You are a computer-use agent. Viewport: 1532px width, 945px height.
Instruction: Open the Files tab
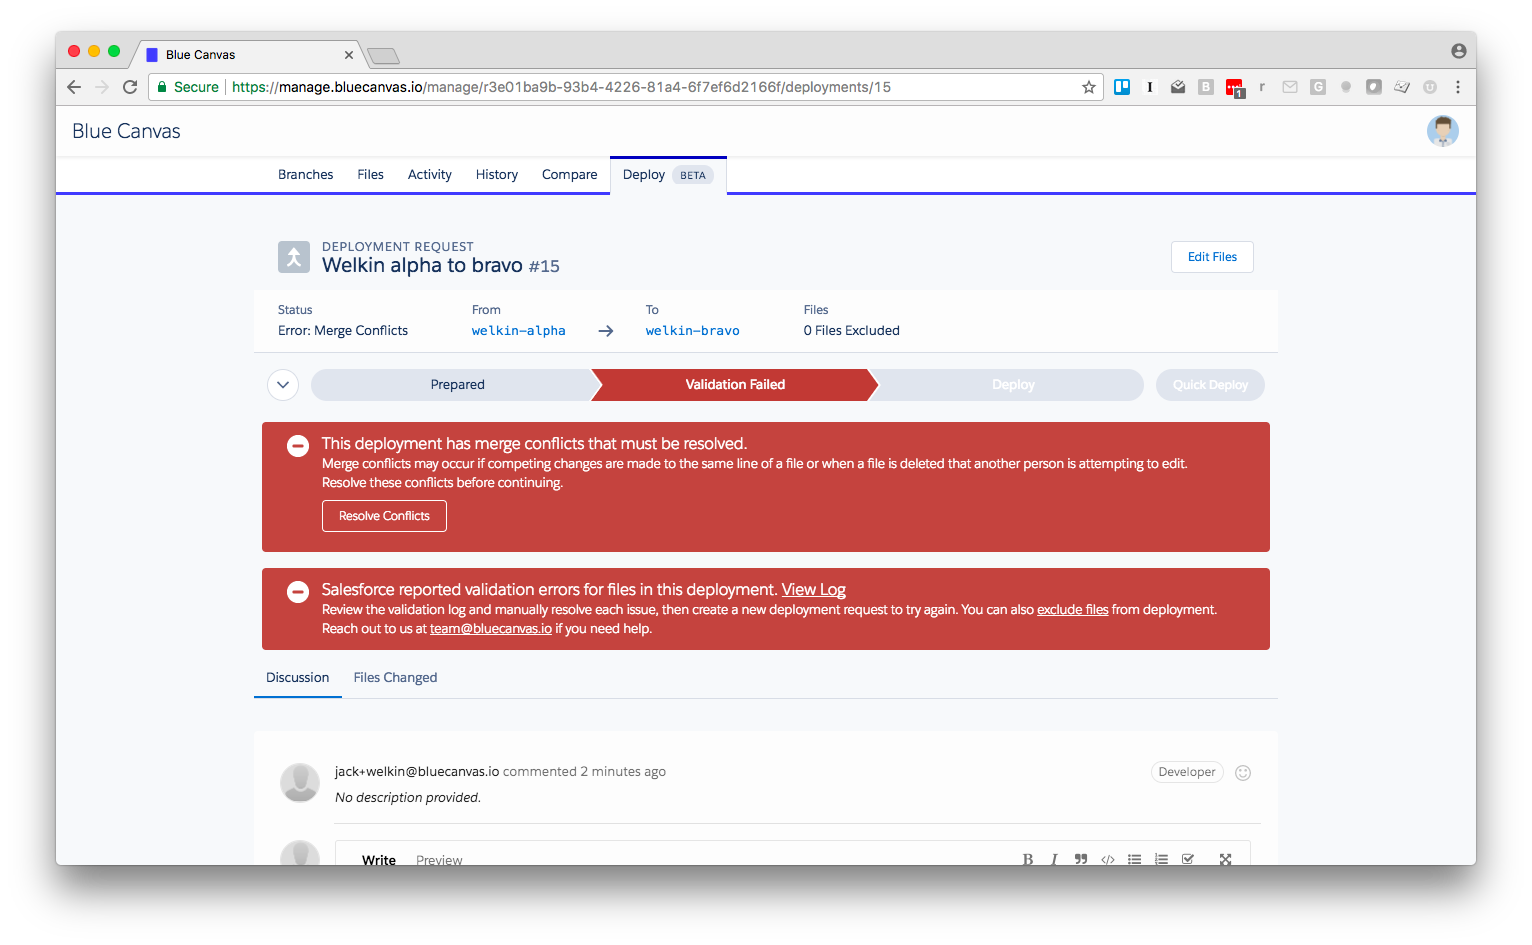[x=371, y=174]
